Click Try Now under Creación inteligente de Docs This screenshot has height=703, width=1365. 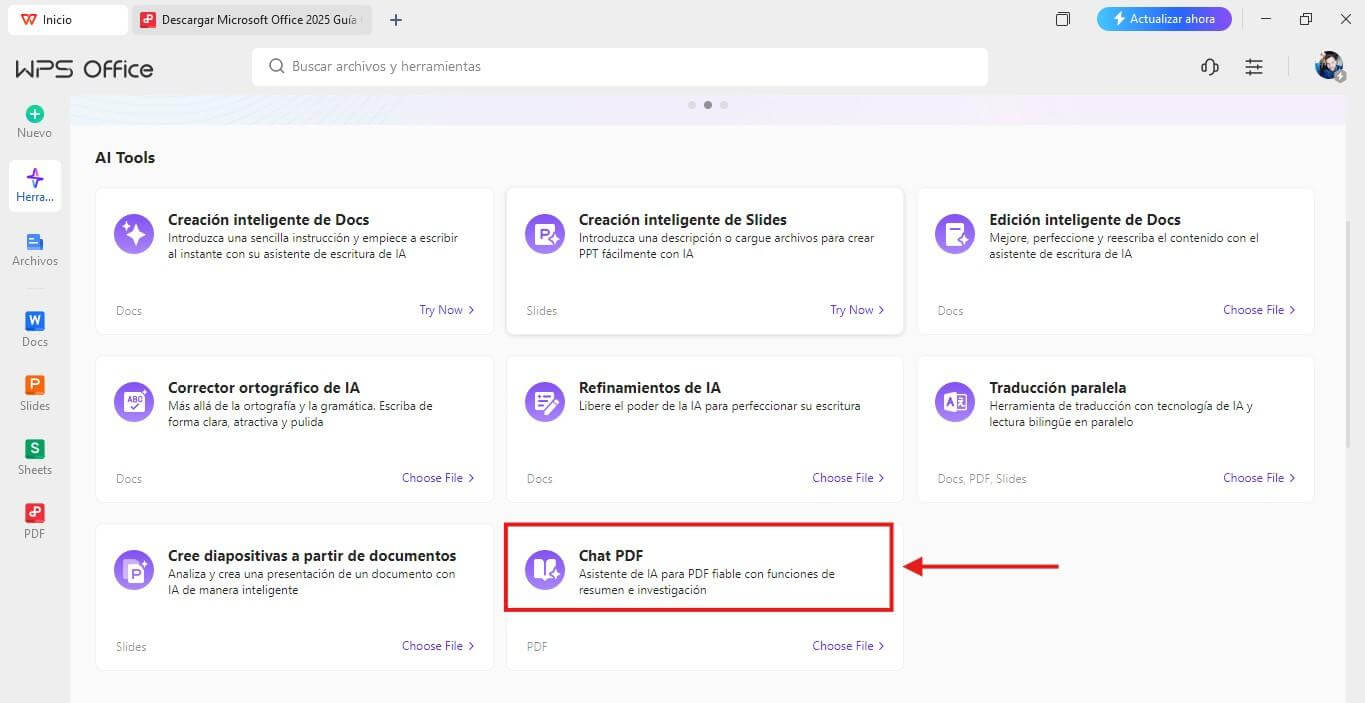click(x=446, y=310)
